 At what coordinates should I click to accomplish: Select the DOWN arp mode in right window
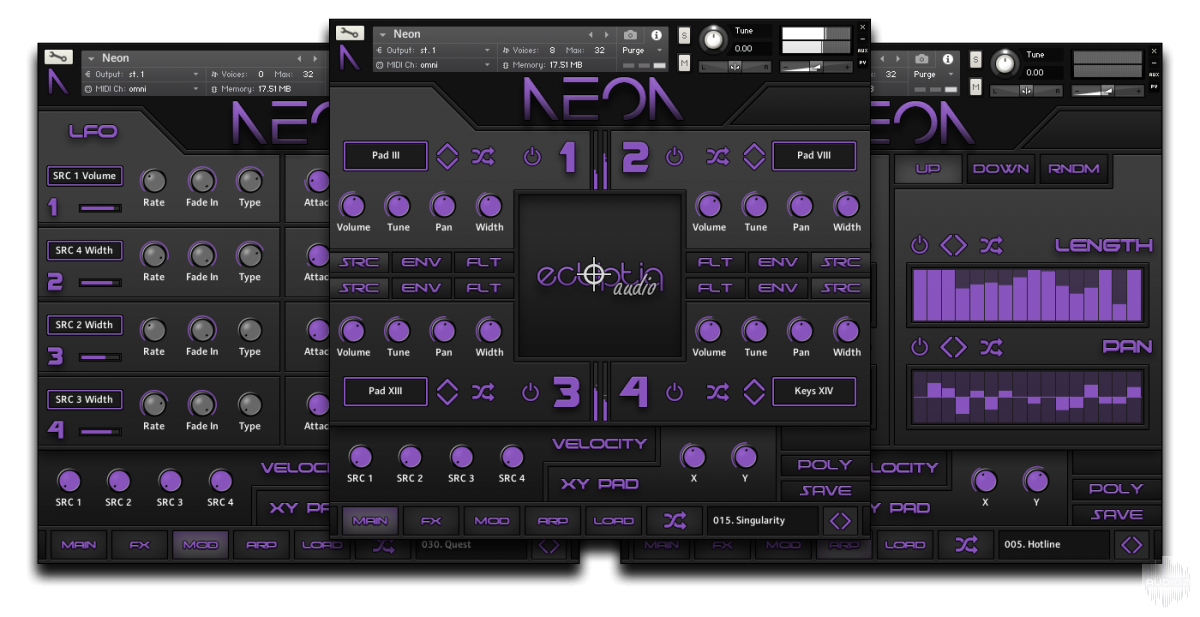pos(1000,169)
